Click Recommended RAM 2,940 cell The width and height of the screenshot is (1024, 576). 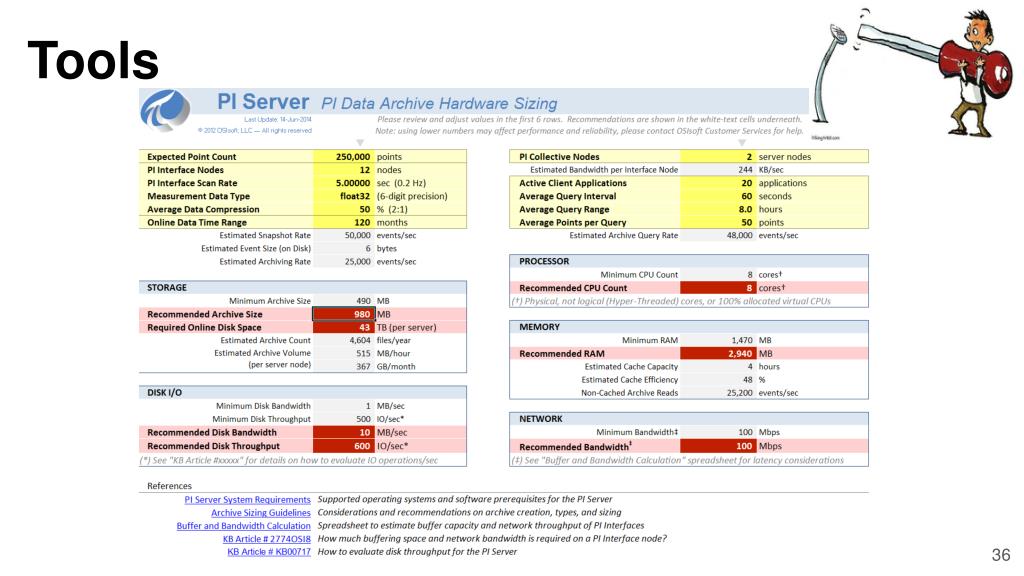tap(718, 353)
